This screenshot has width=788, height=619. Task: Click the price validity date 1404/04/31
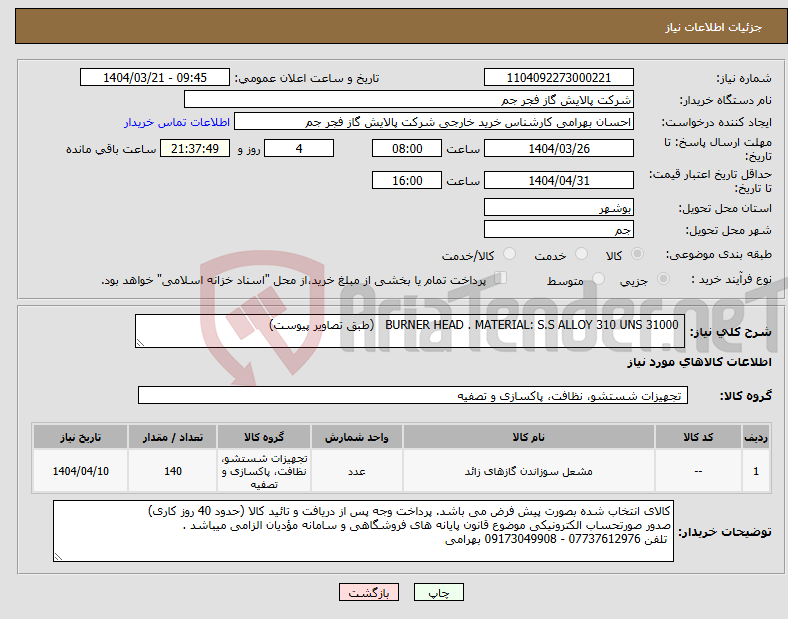coord(558,180)
